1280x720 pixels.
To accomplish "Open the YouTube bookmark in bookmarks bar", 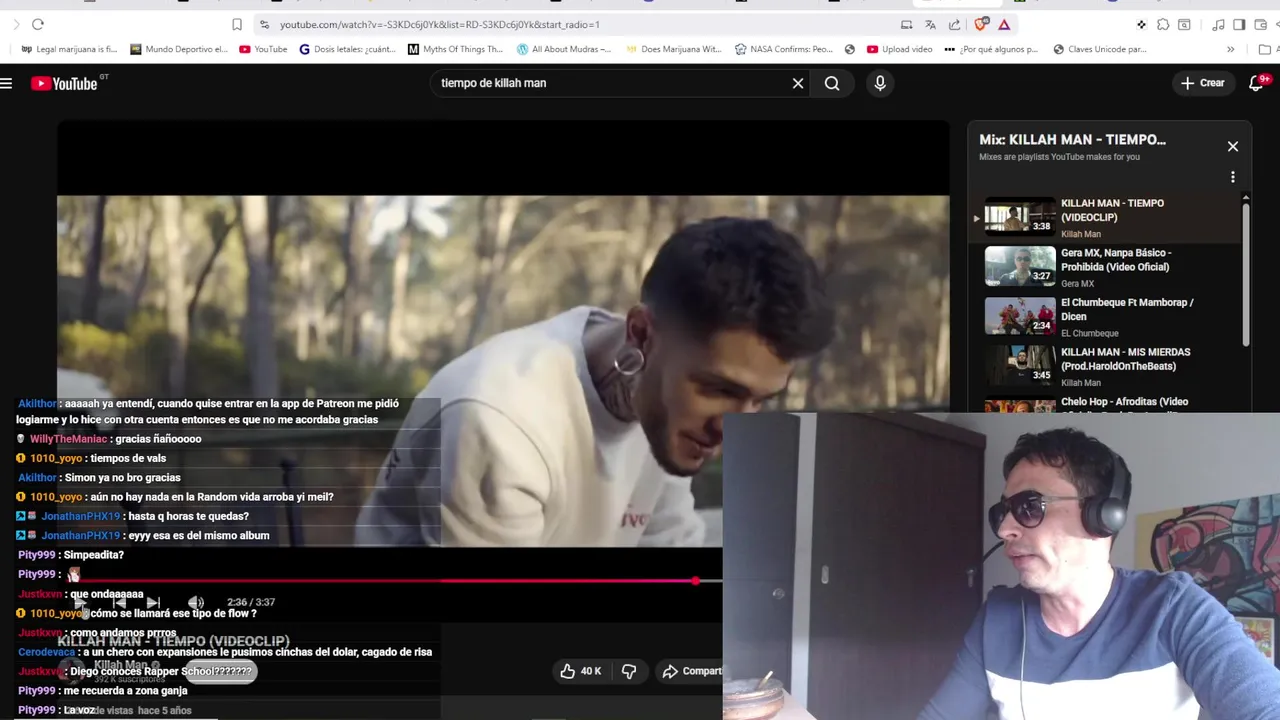I will pos(263,49).
